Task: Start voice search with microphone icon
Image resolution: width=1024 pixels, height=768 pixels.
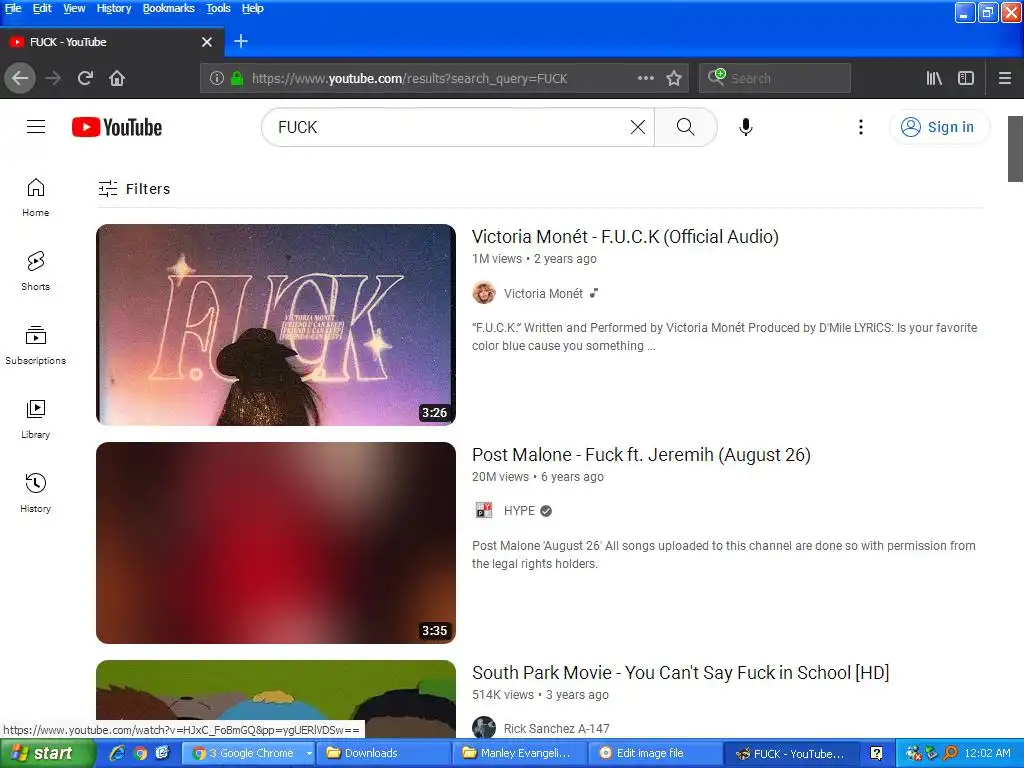Action: (746, 127)
